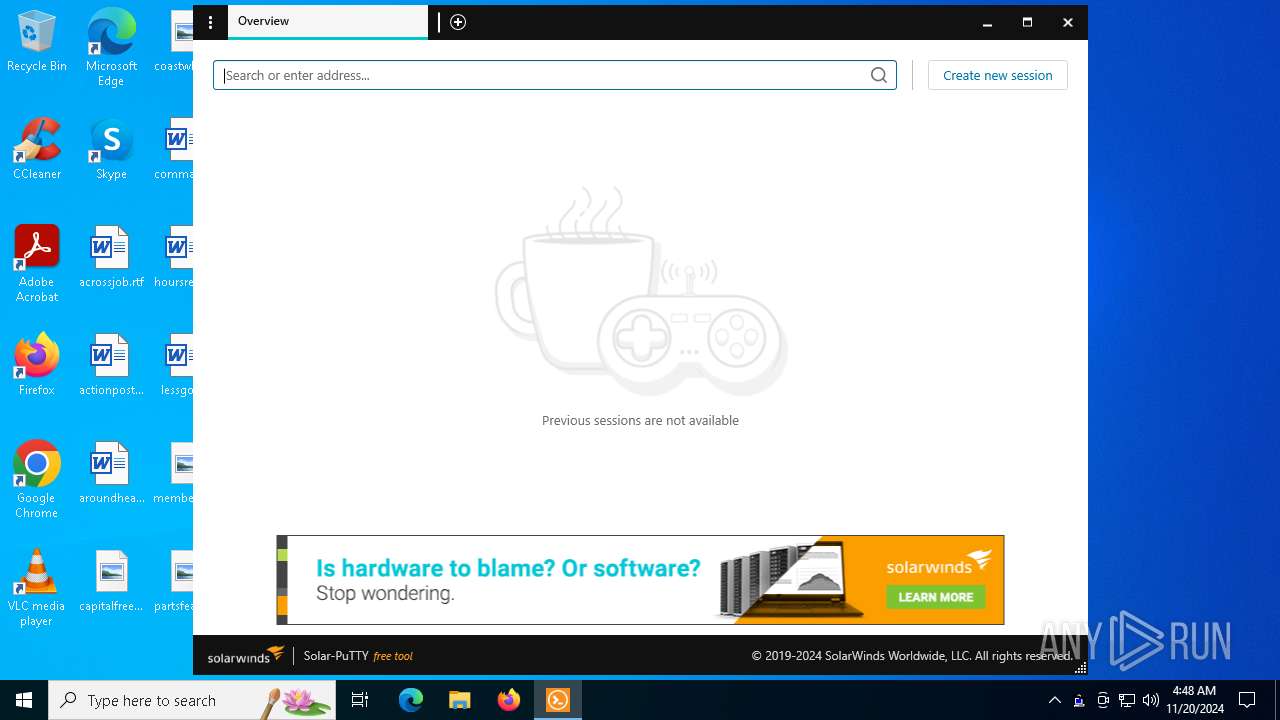The image size is (1280, 720).
Task: Click the taskbar search box
Action: [x=192, y=700]
